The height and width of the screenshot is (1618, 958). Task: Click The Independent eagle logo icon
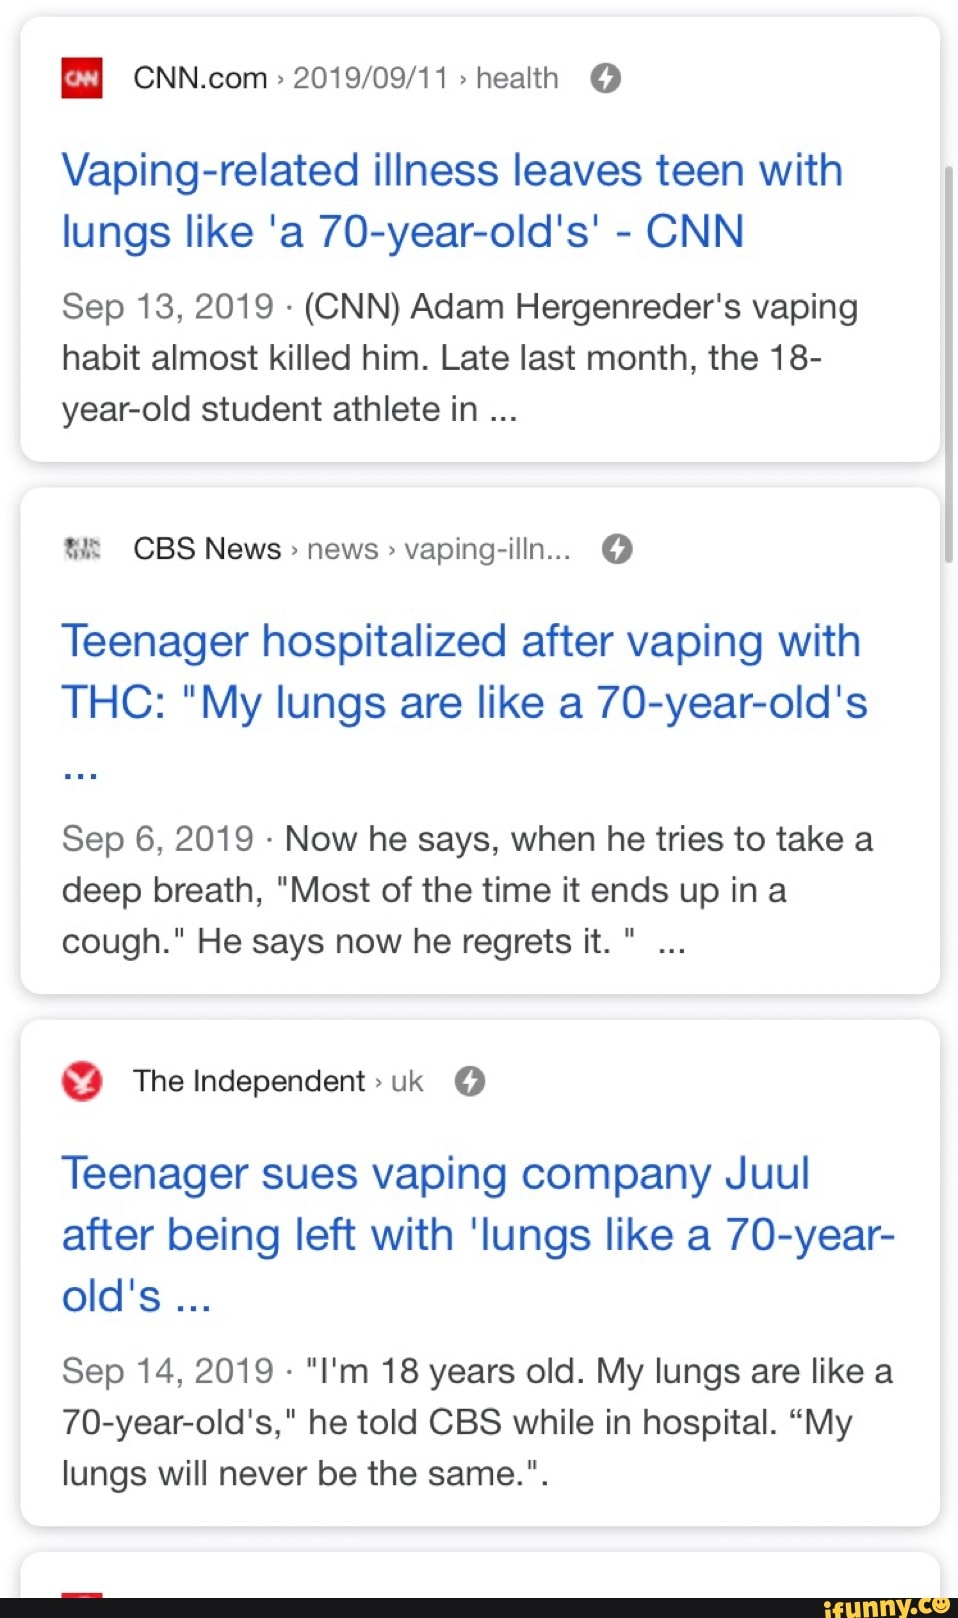[x=82, y=1081]
